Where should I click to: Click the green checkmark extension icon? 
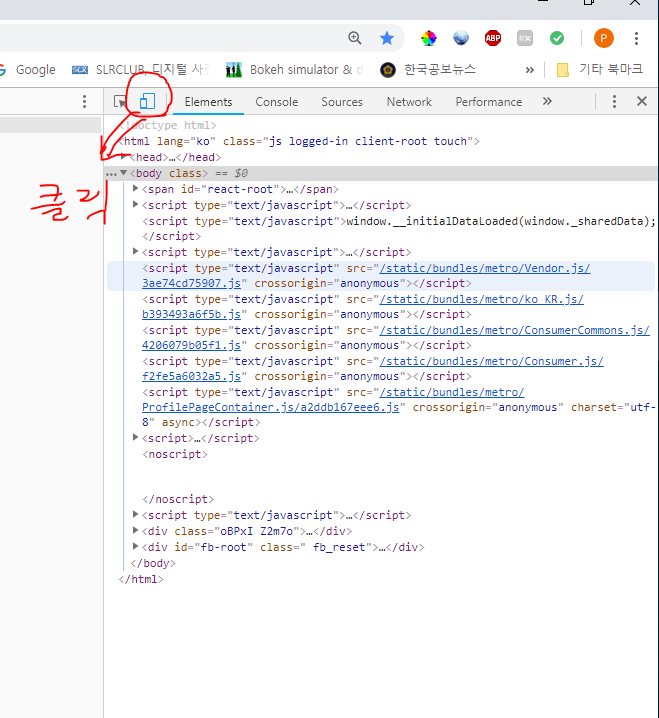pos(557,38)
